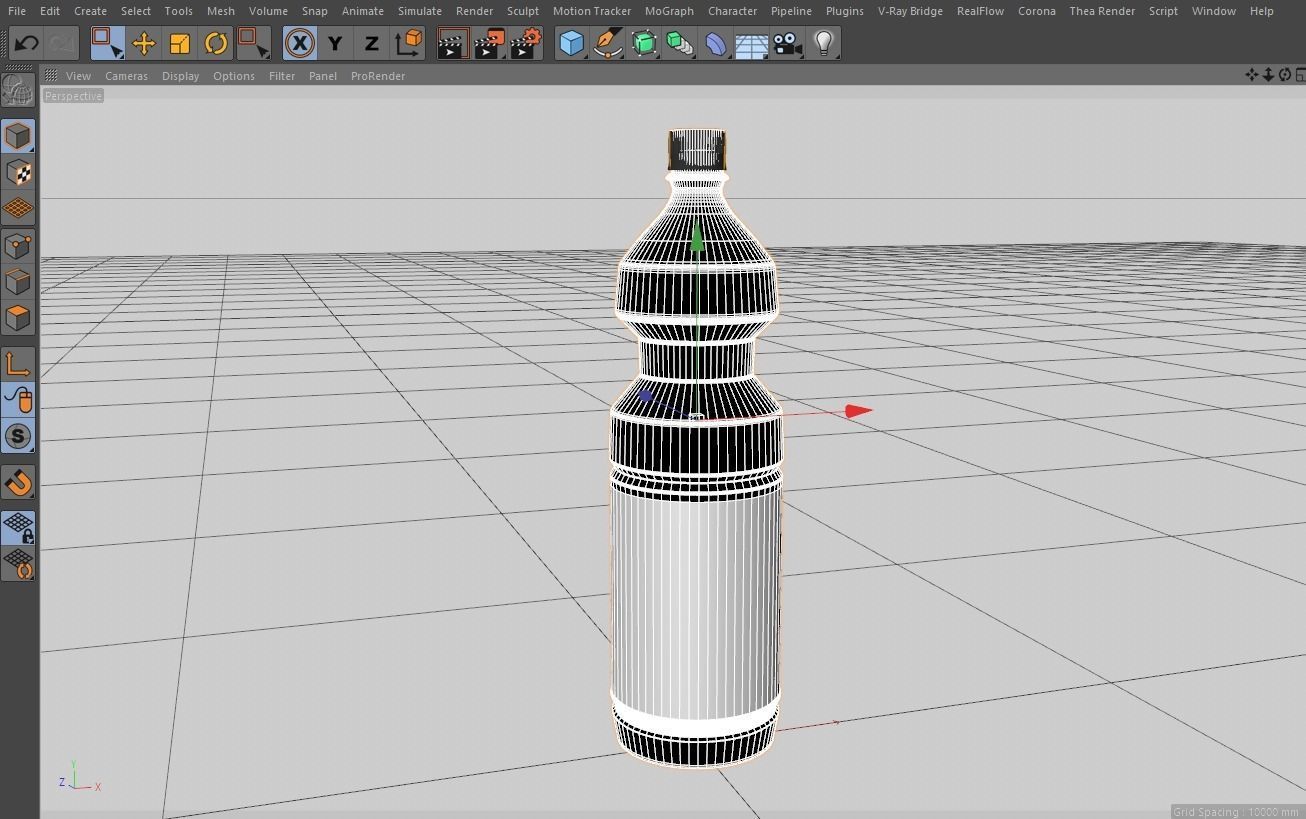Open the viewport Cameras menu
1306x819 pixels.
coord(127,76)
